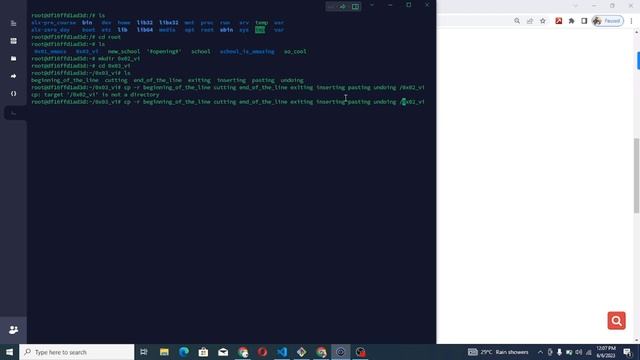Open Opera browser from the taskbar
Viewport: 640px width, 360px height.
click(x=262, y=352)
